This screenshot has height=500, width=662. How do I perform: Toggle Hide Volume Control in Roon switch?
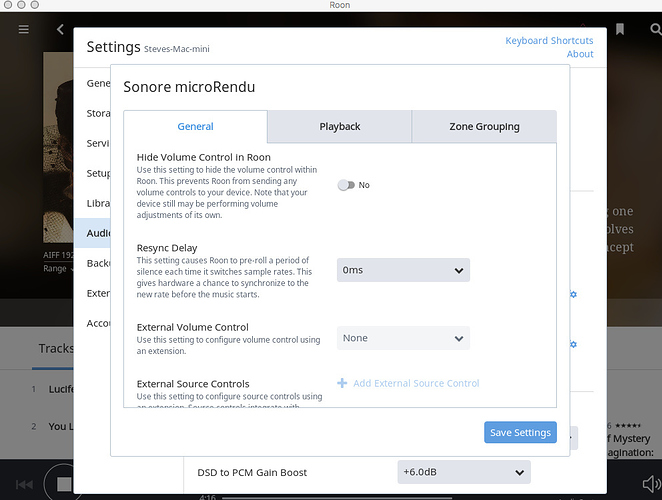(x=346, y=185)
